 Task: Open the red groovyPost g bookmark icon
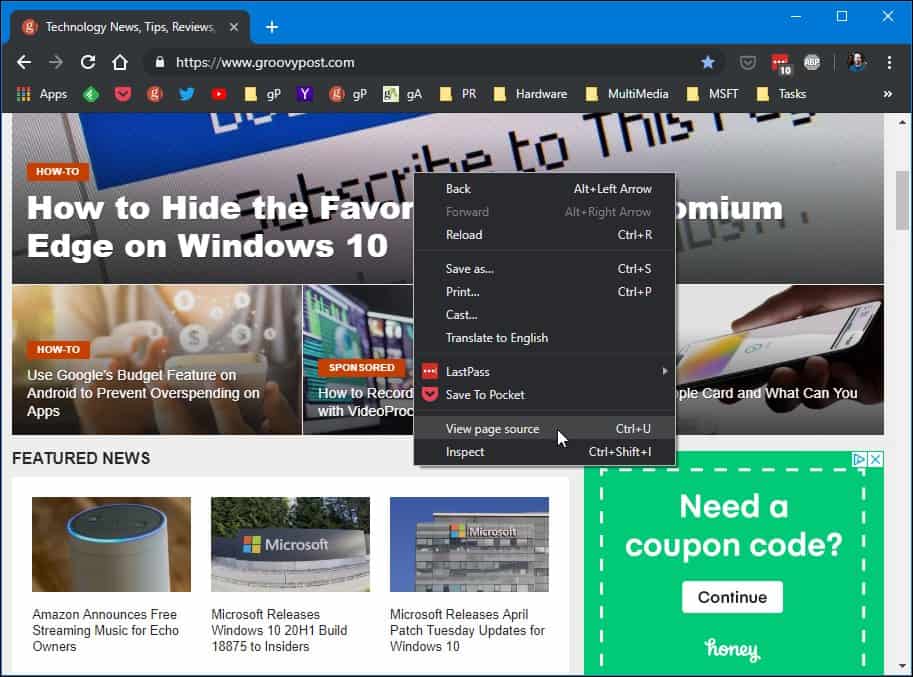(x=155, y=94)
